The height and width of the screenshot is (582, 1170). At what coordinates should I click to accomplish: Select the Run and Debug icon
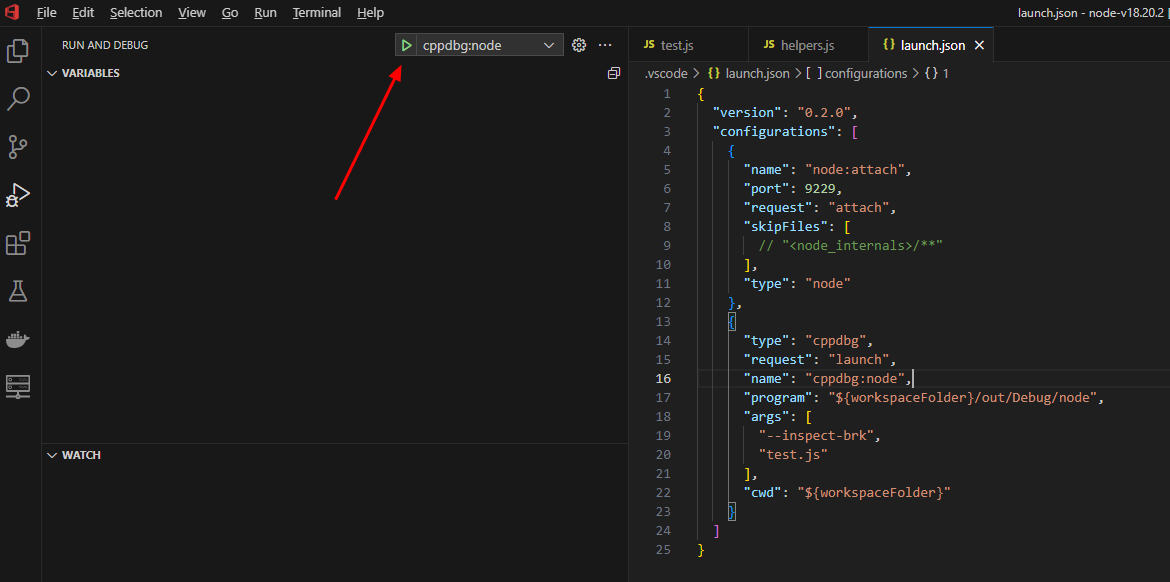coord(18,195)
